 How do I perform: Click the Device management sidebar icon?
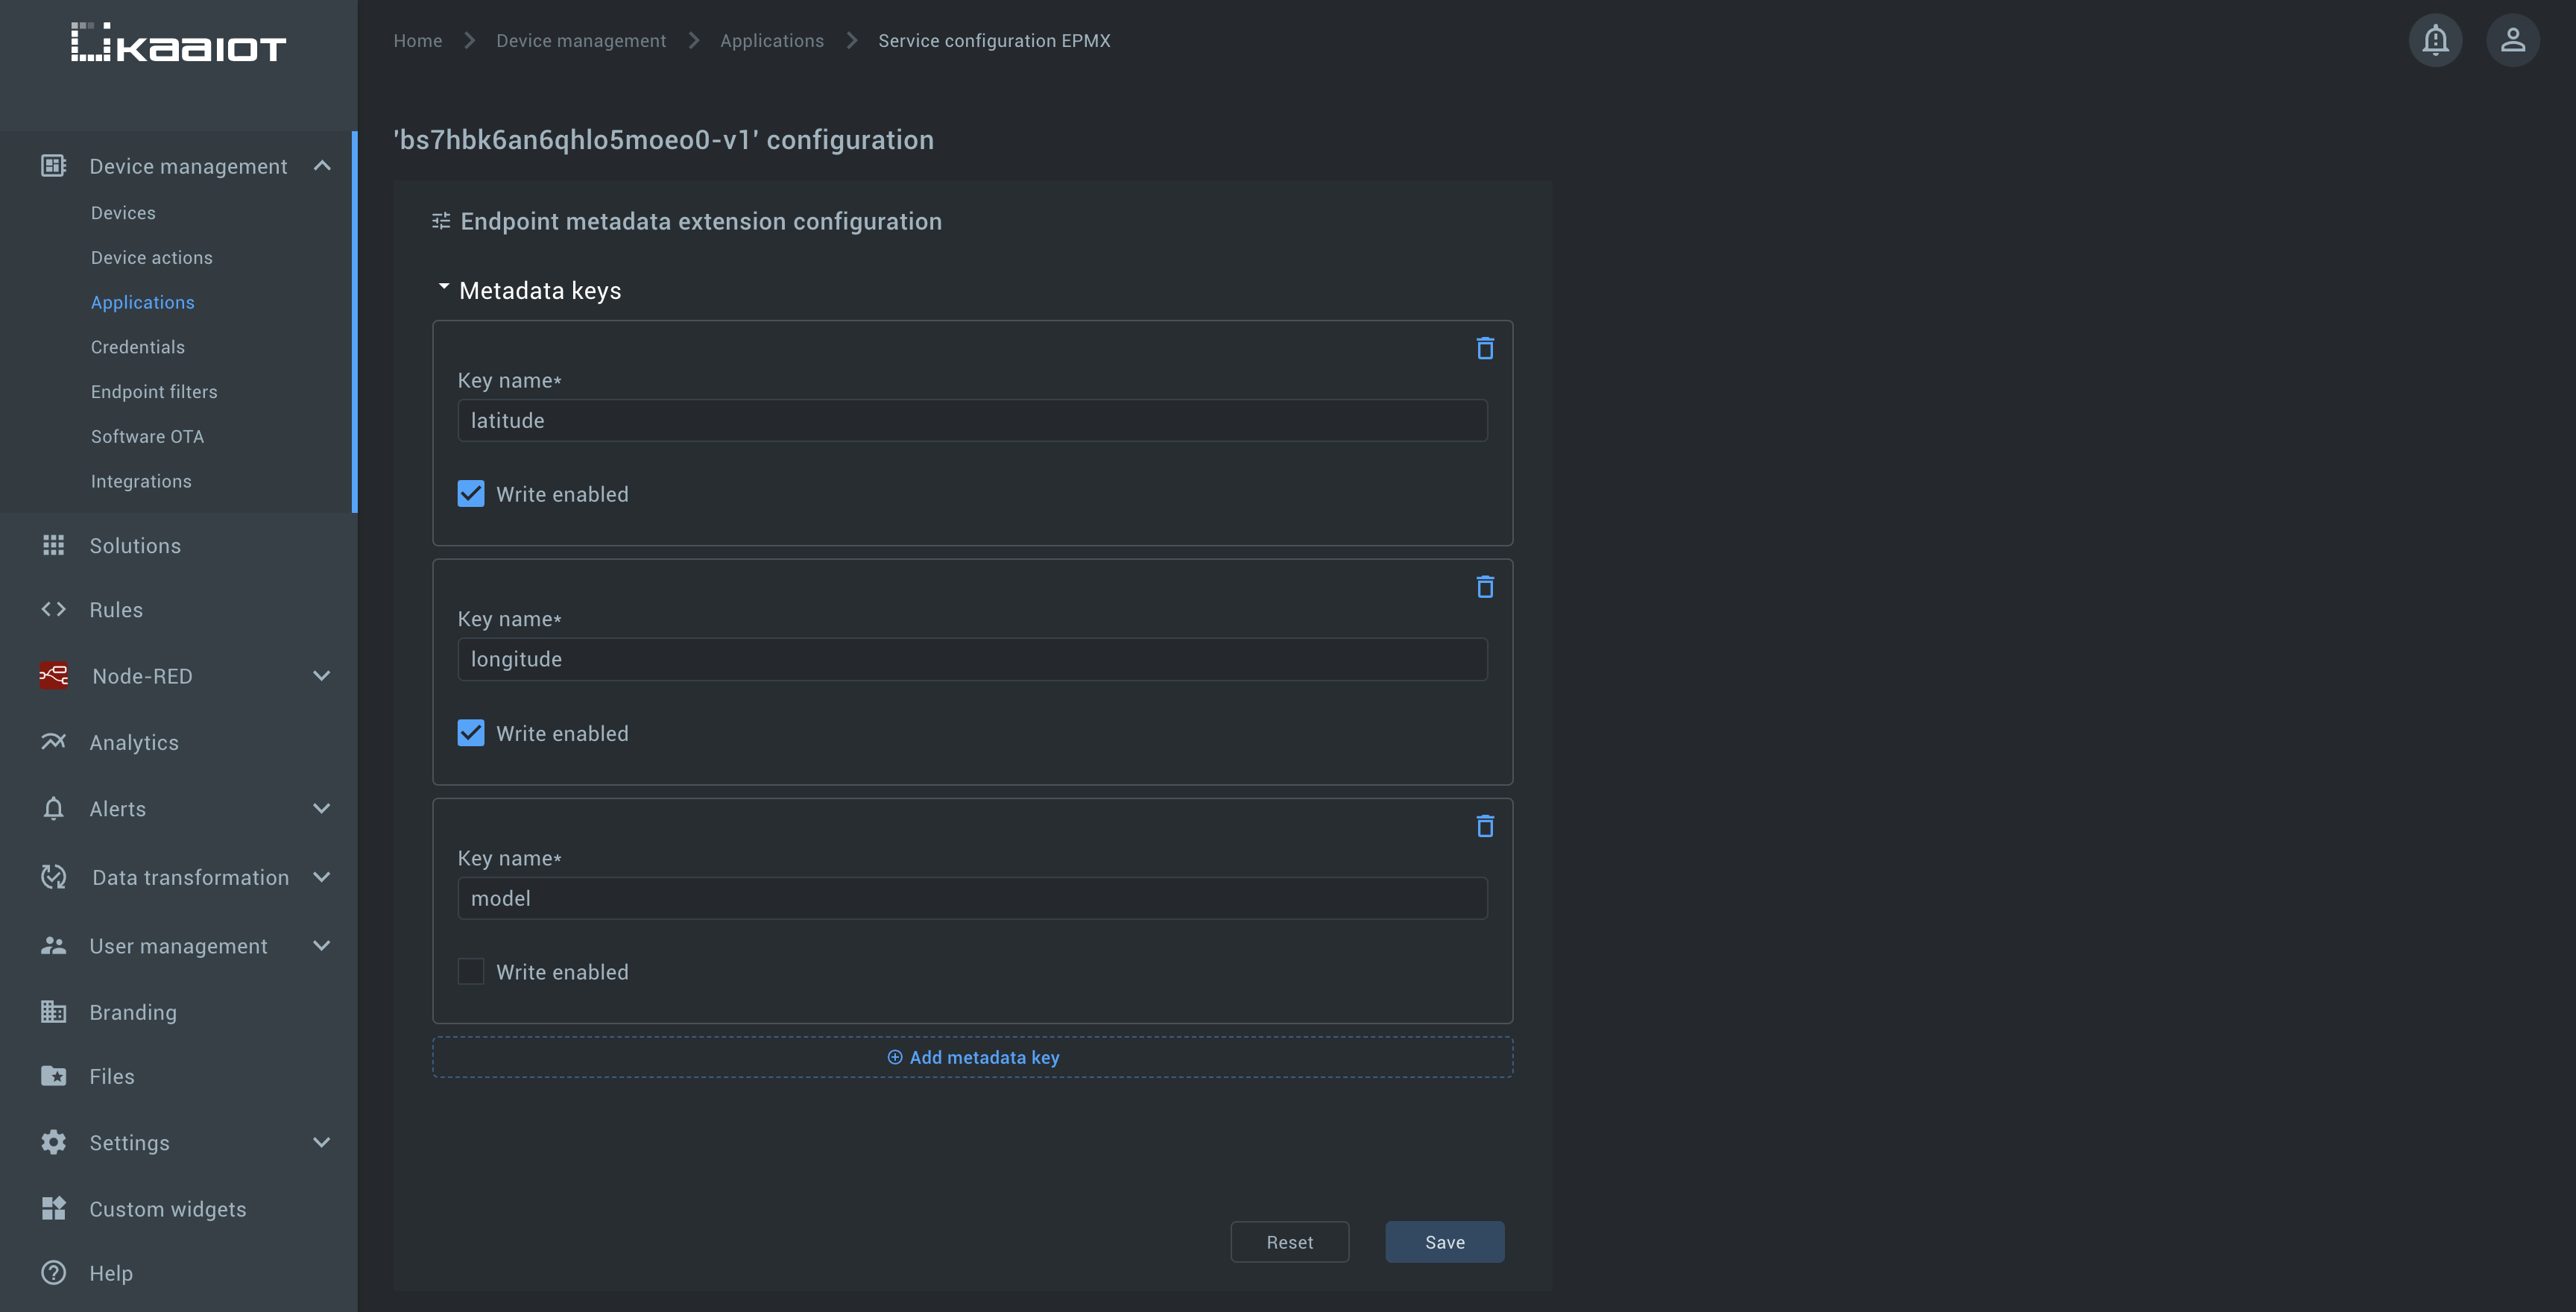click(x=53, y=166)
